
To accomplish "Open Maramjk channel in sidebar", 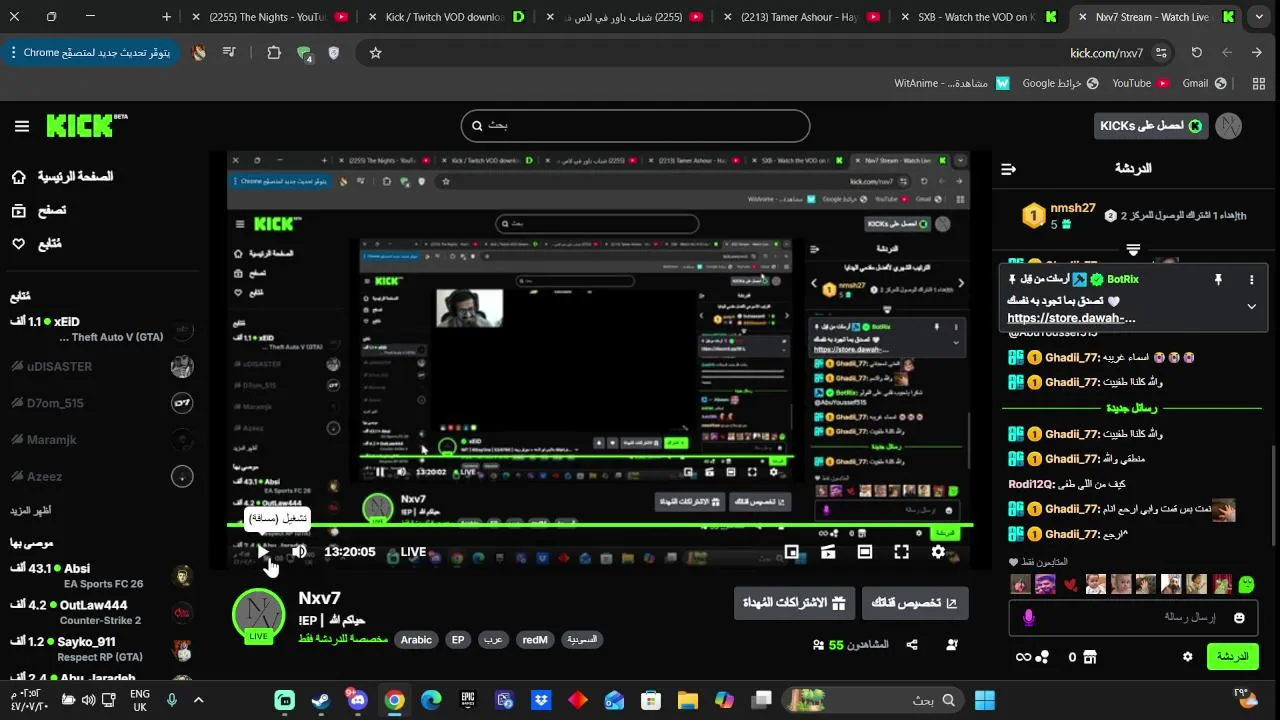I will (102, 440).
